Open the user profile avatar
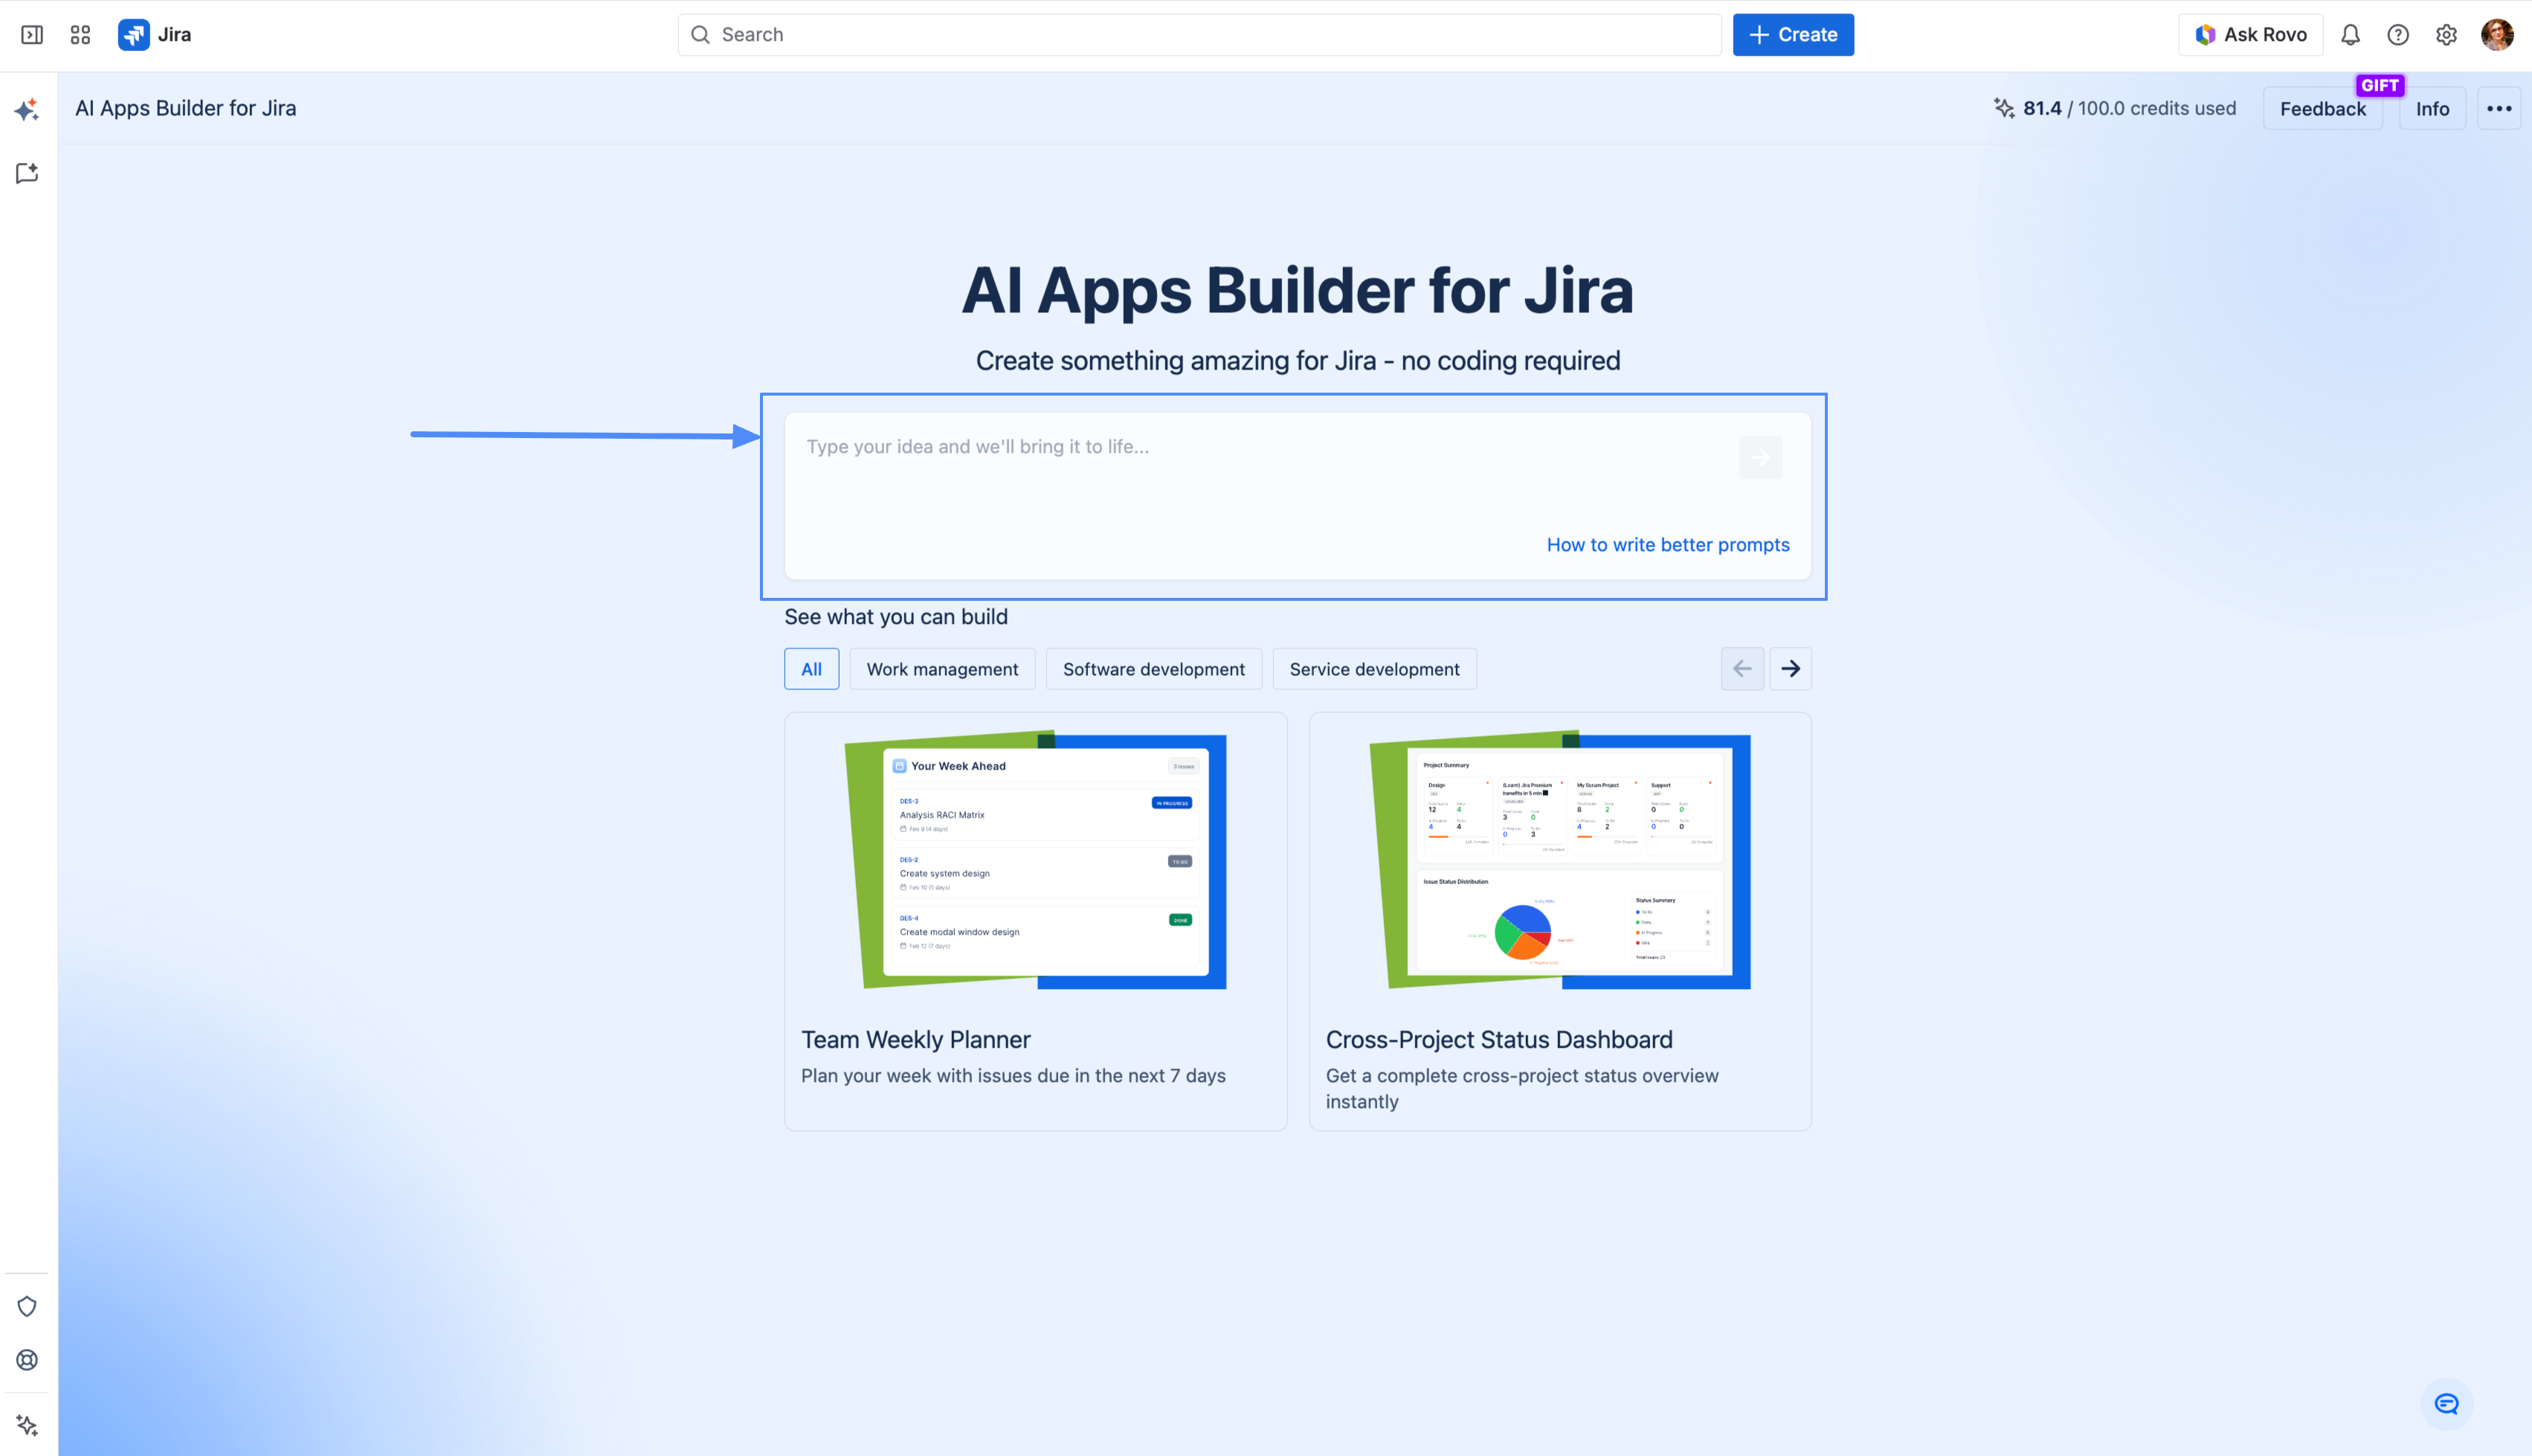 coord(2497,35)
